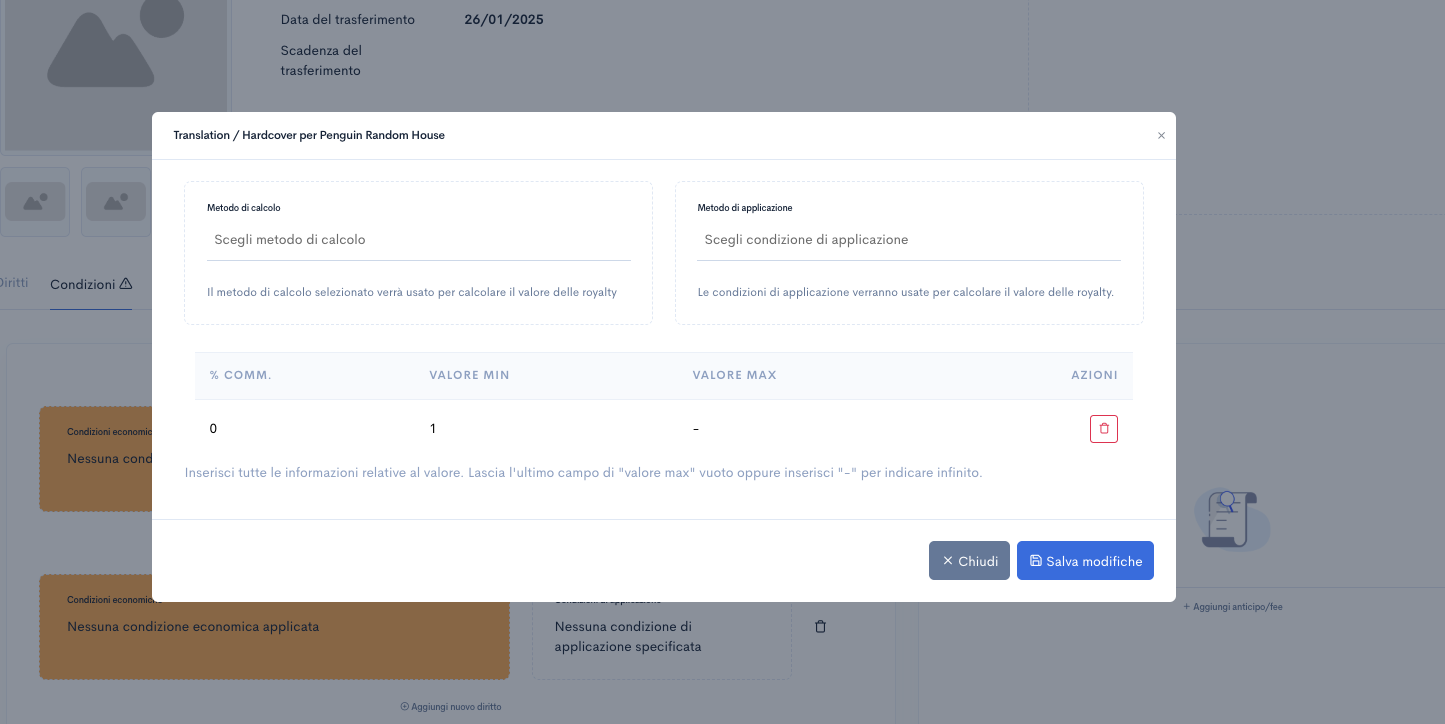Click the document illustration icon in background
This screenshot has height=724, width=1445.
click(1232, 519)
